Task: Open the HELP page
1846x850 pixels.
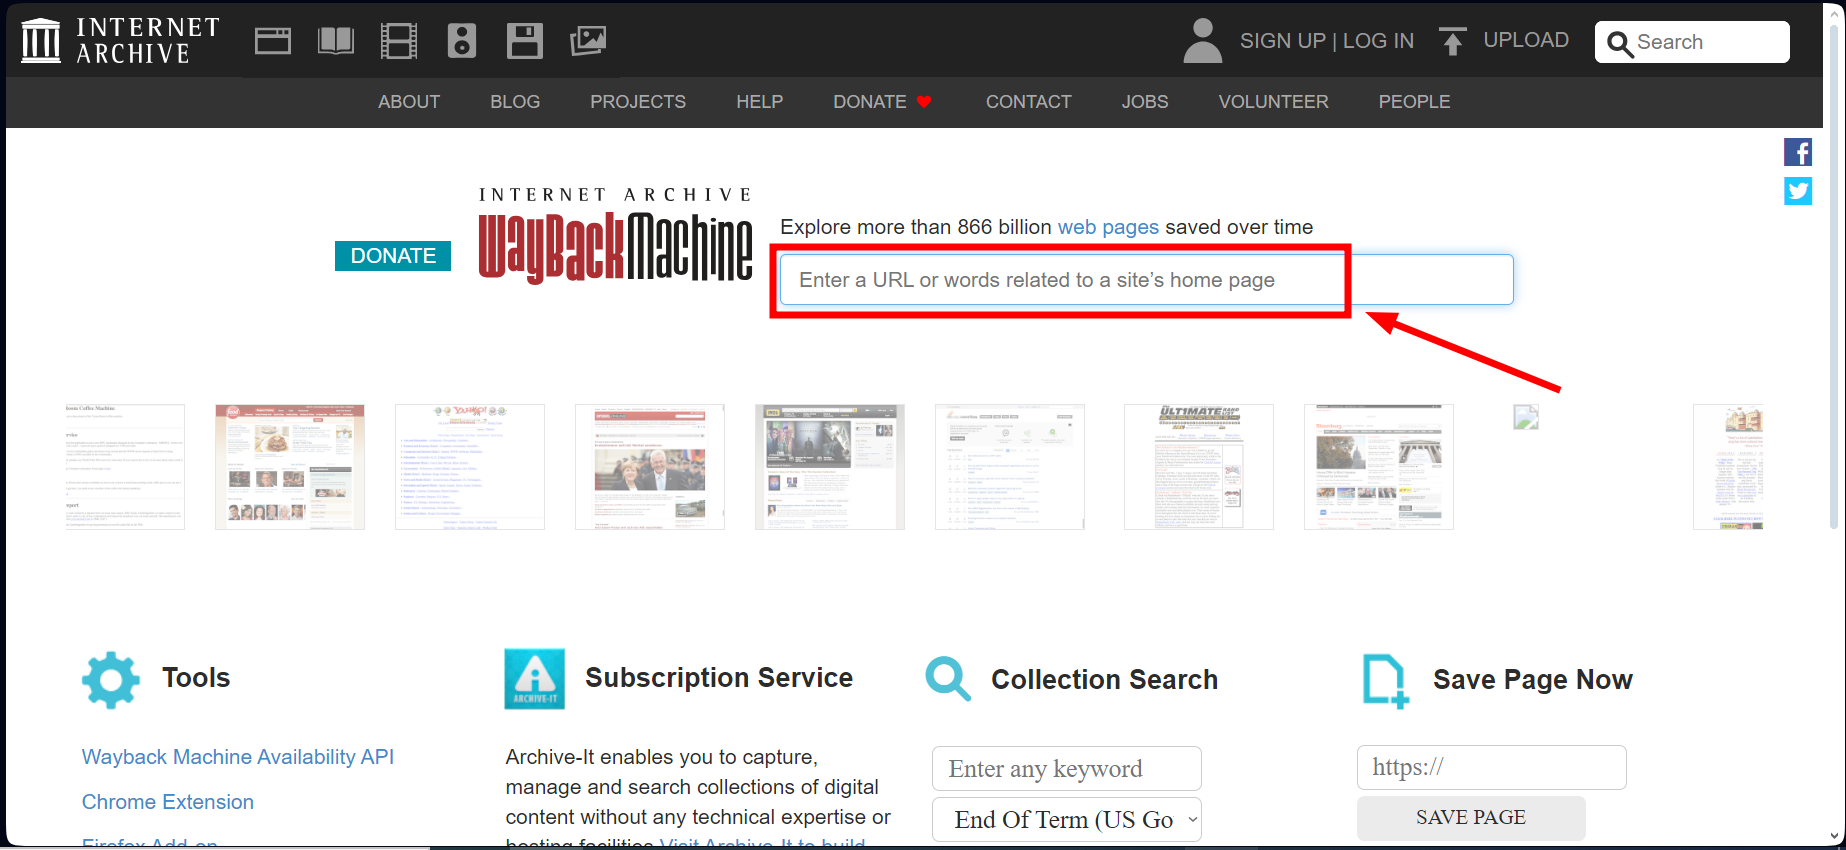Action: (x=760, y=102)
